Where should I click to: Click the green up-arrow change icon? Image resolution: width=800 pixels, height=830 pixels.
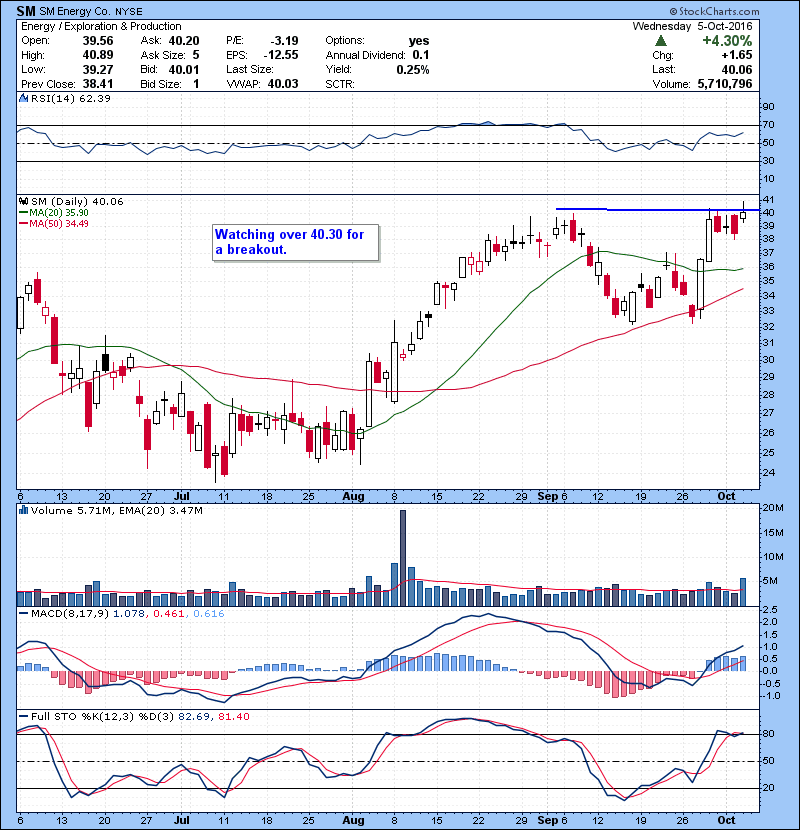point(660,41)
